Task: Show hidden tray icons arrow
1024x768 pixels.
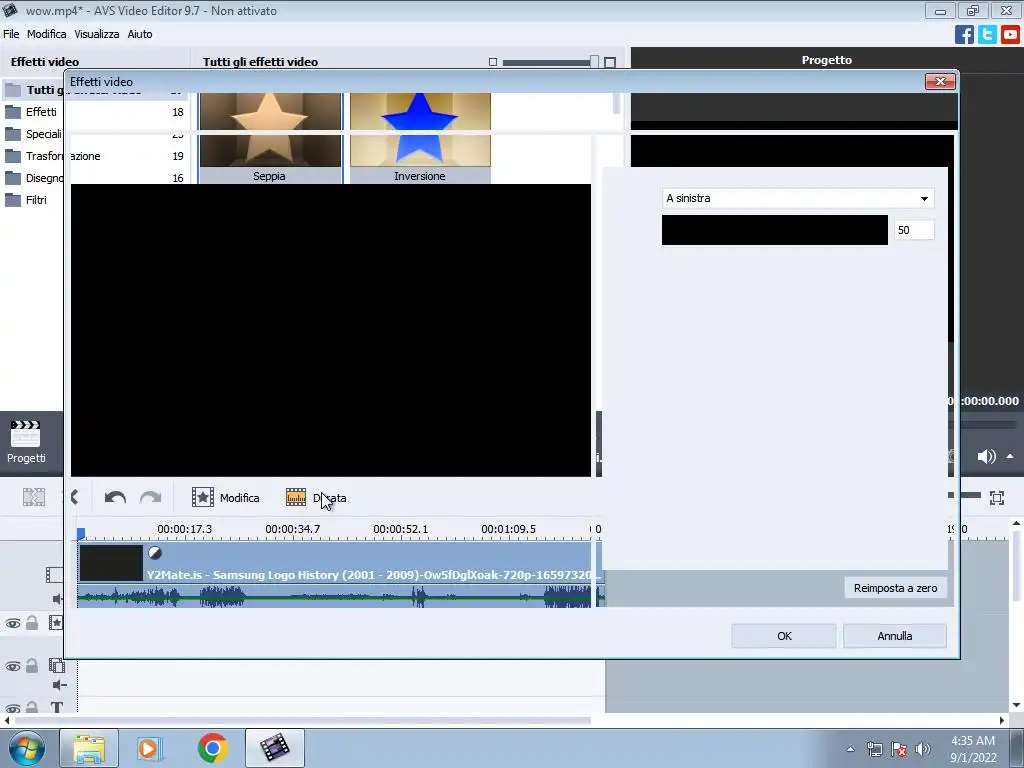Action: tap(850, 749)
